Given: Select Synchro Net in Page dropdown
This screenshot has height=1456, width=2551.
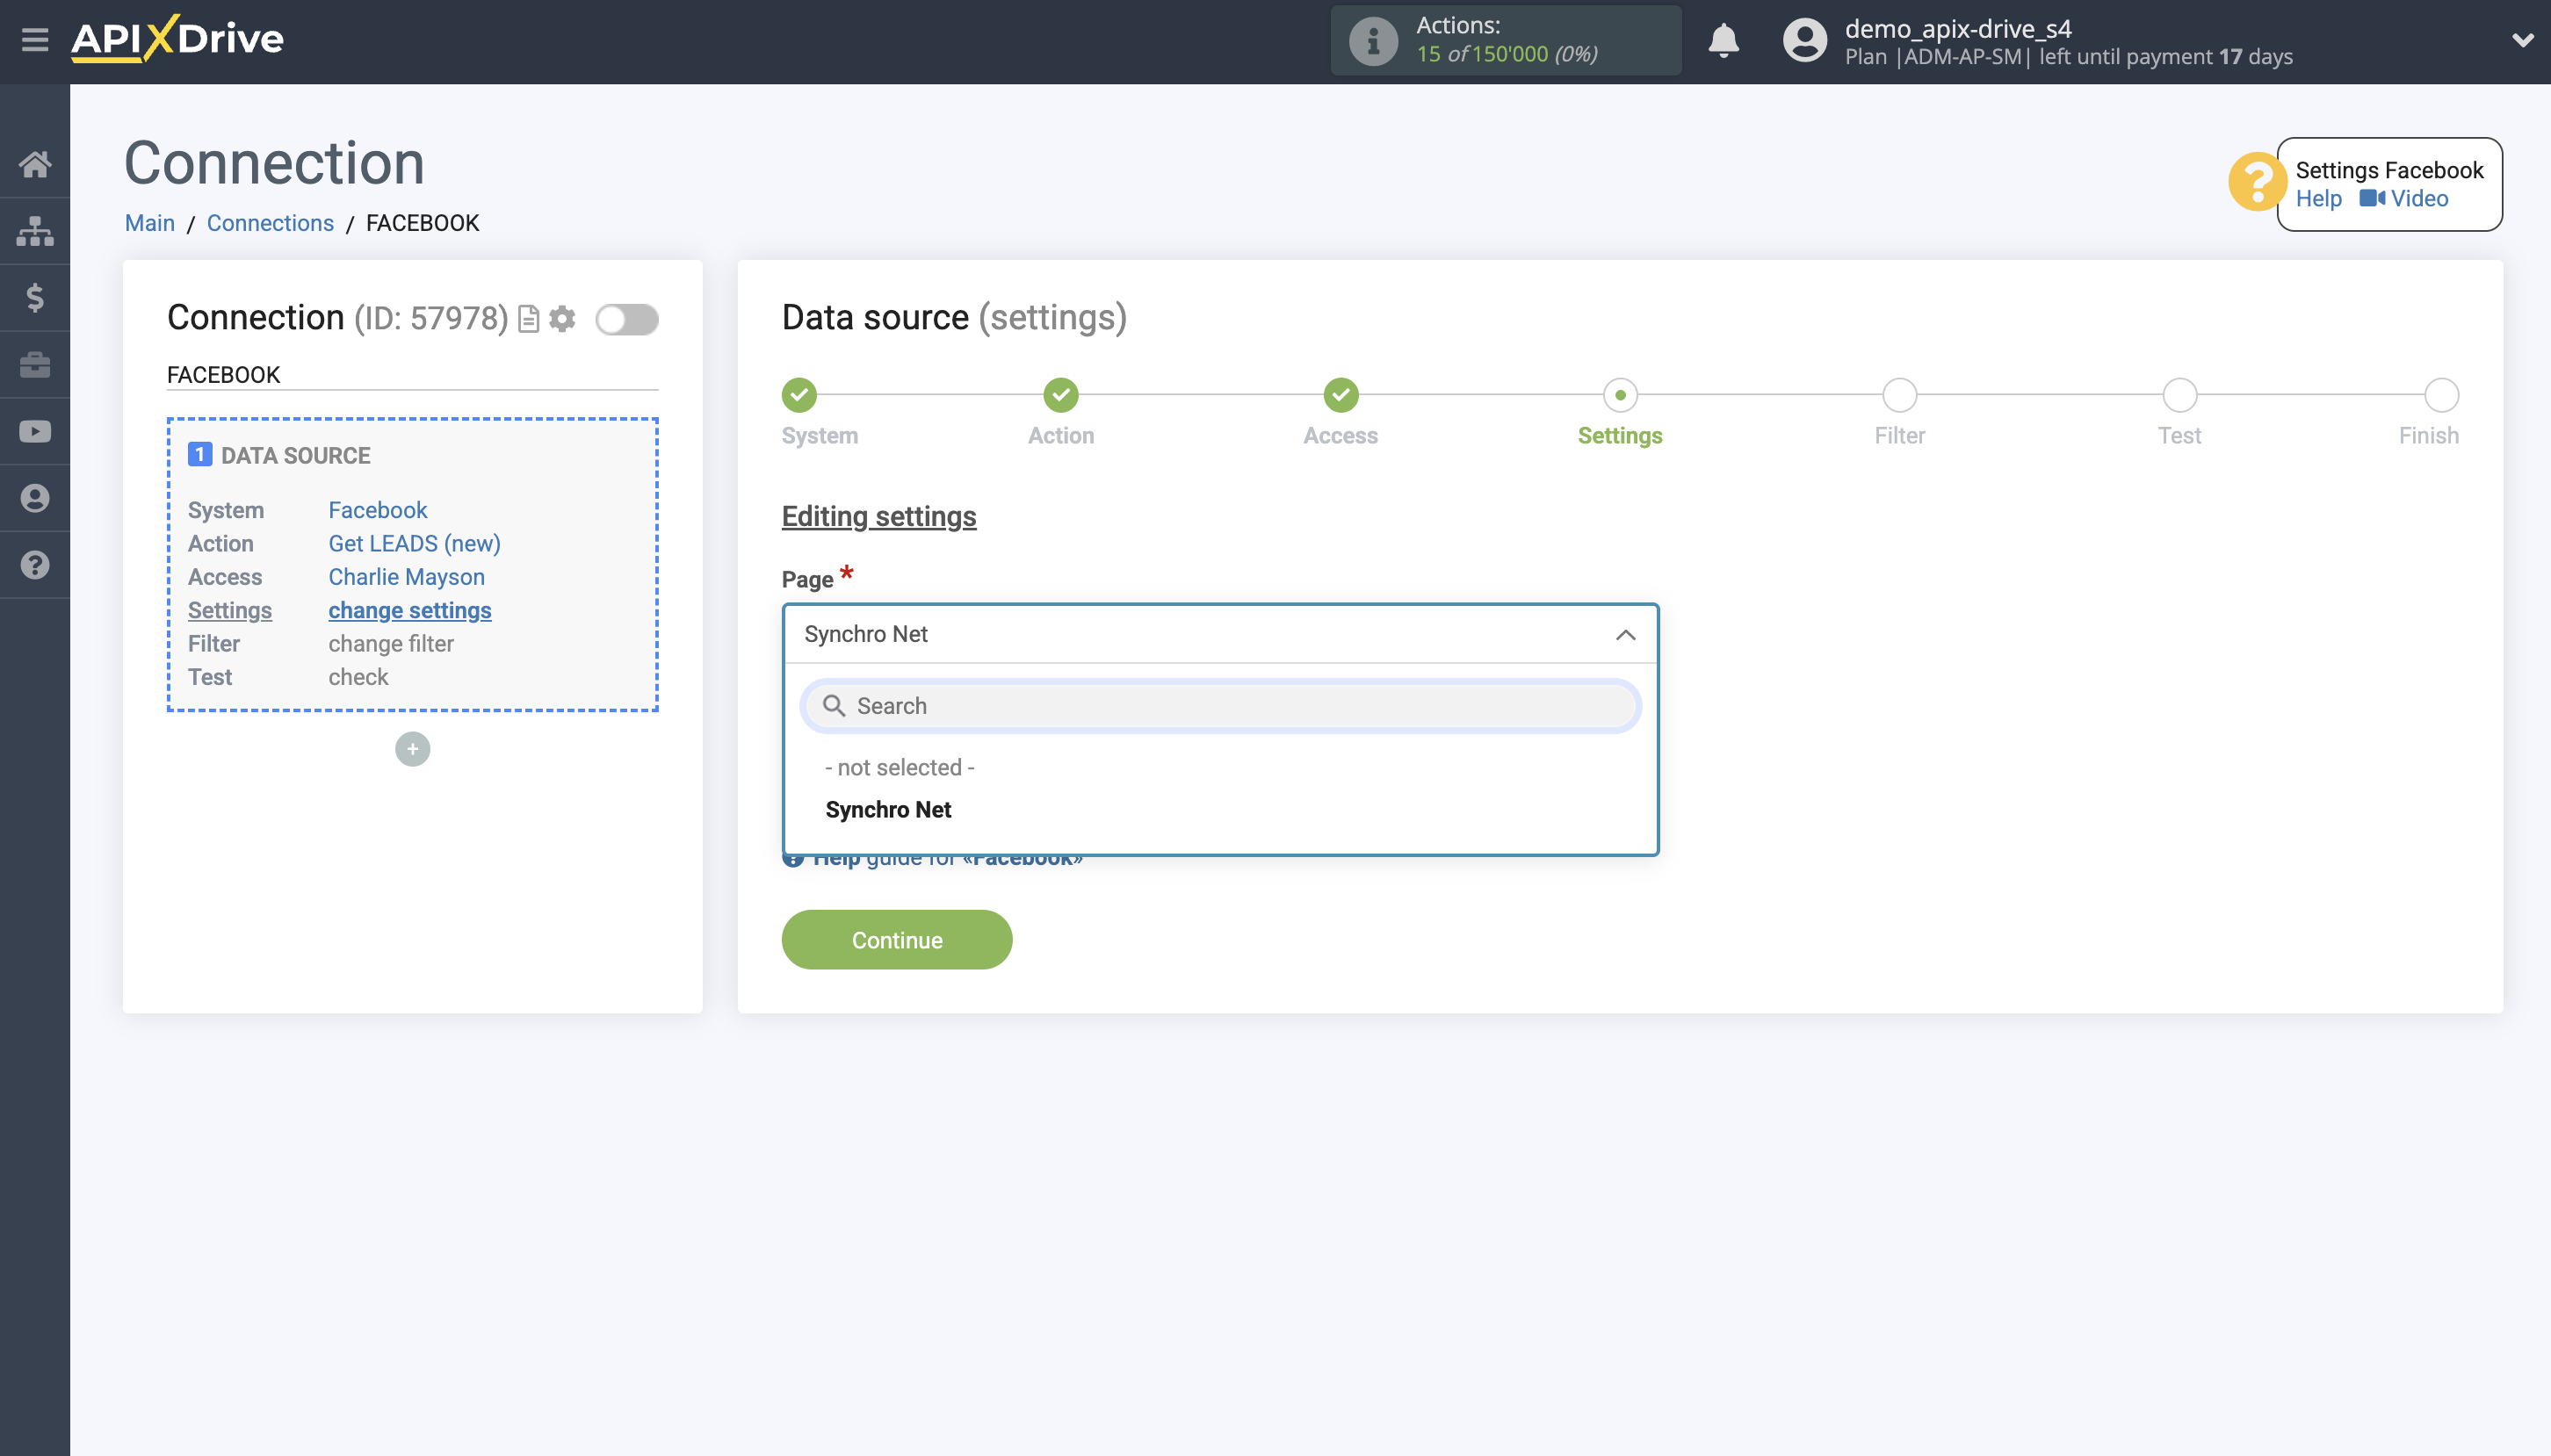Looking at the screenshot, I should (888, 810).
